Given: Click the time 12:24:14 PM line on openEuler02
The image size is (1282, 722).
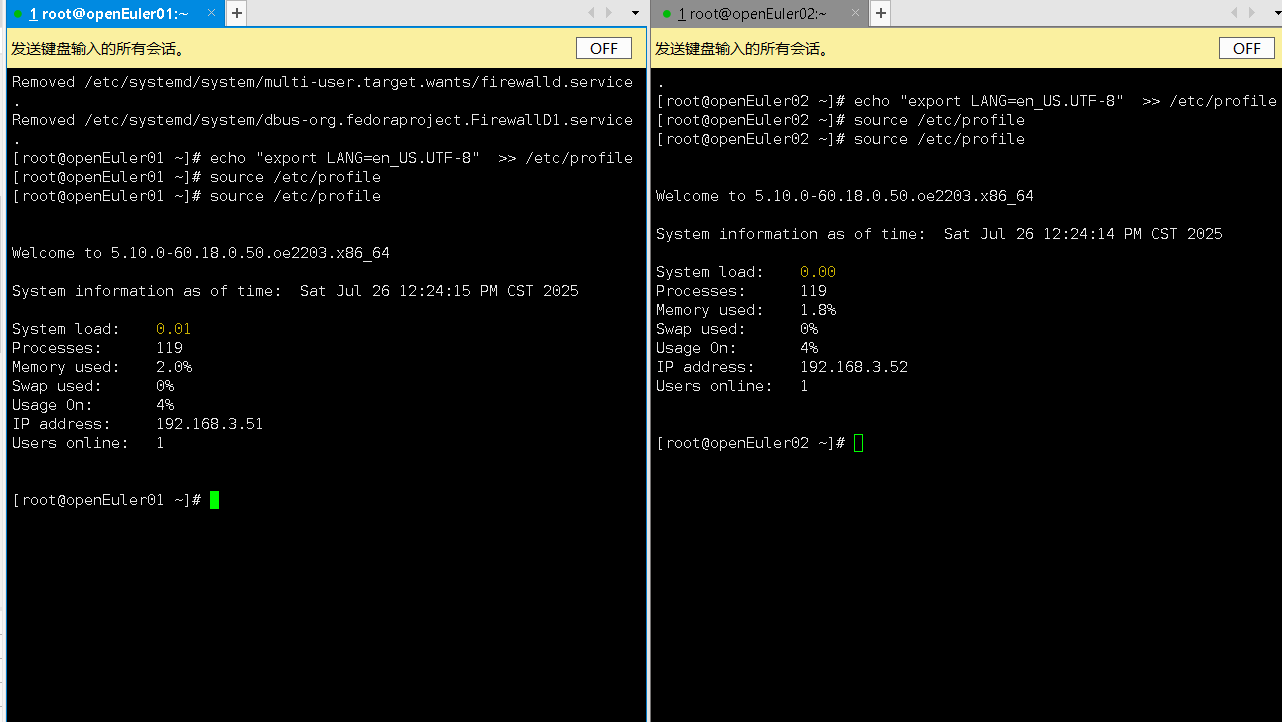Looking at the screenshot, I should pyautogui.click(x=939, y=234).
